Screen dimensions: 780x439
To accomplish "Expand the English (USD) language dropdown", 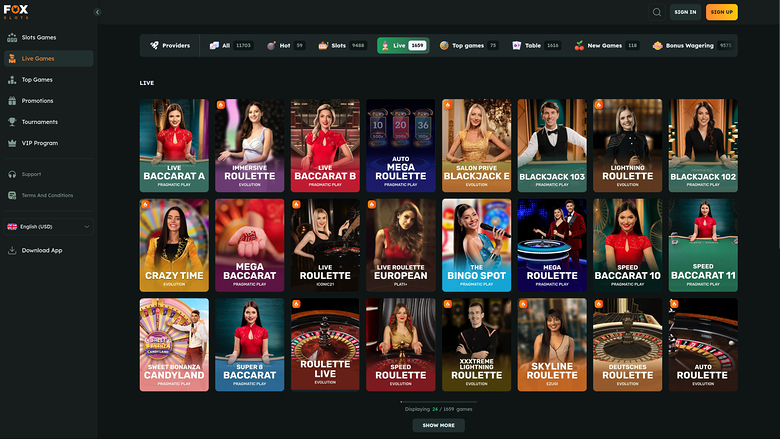I will (48, 227).
